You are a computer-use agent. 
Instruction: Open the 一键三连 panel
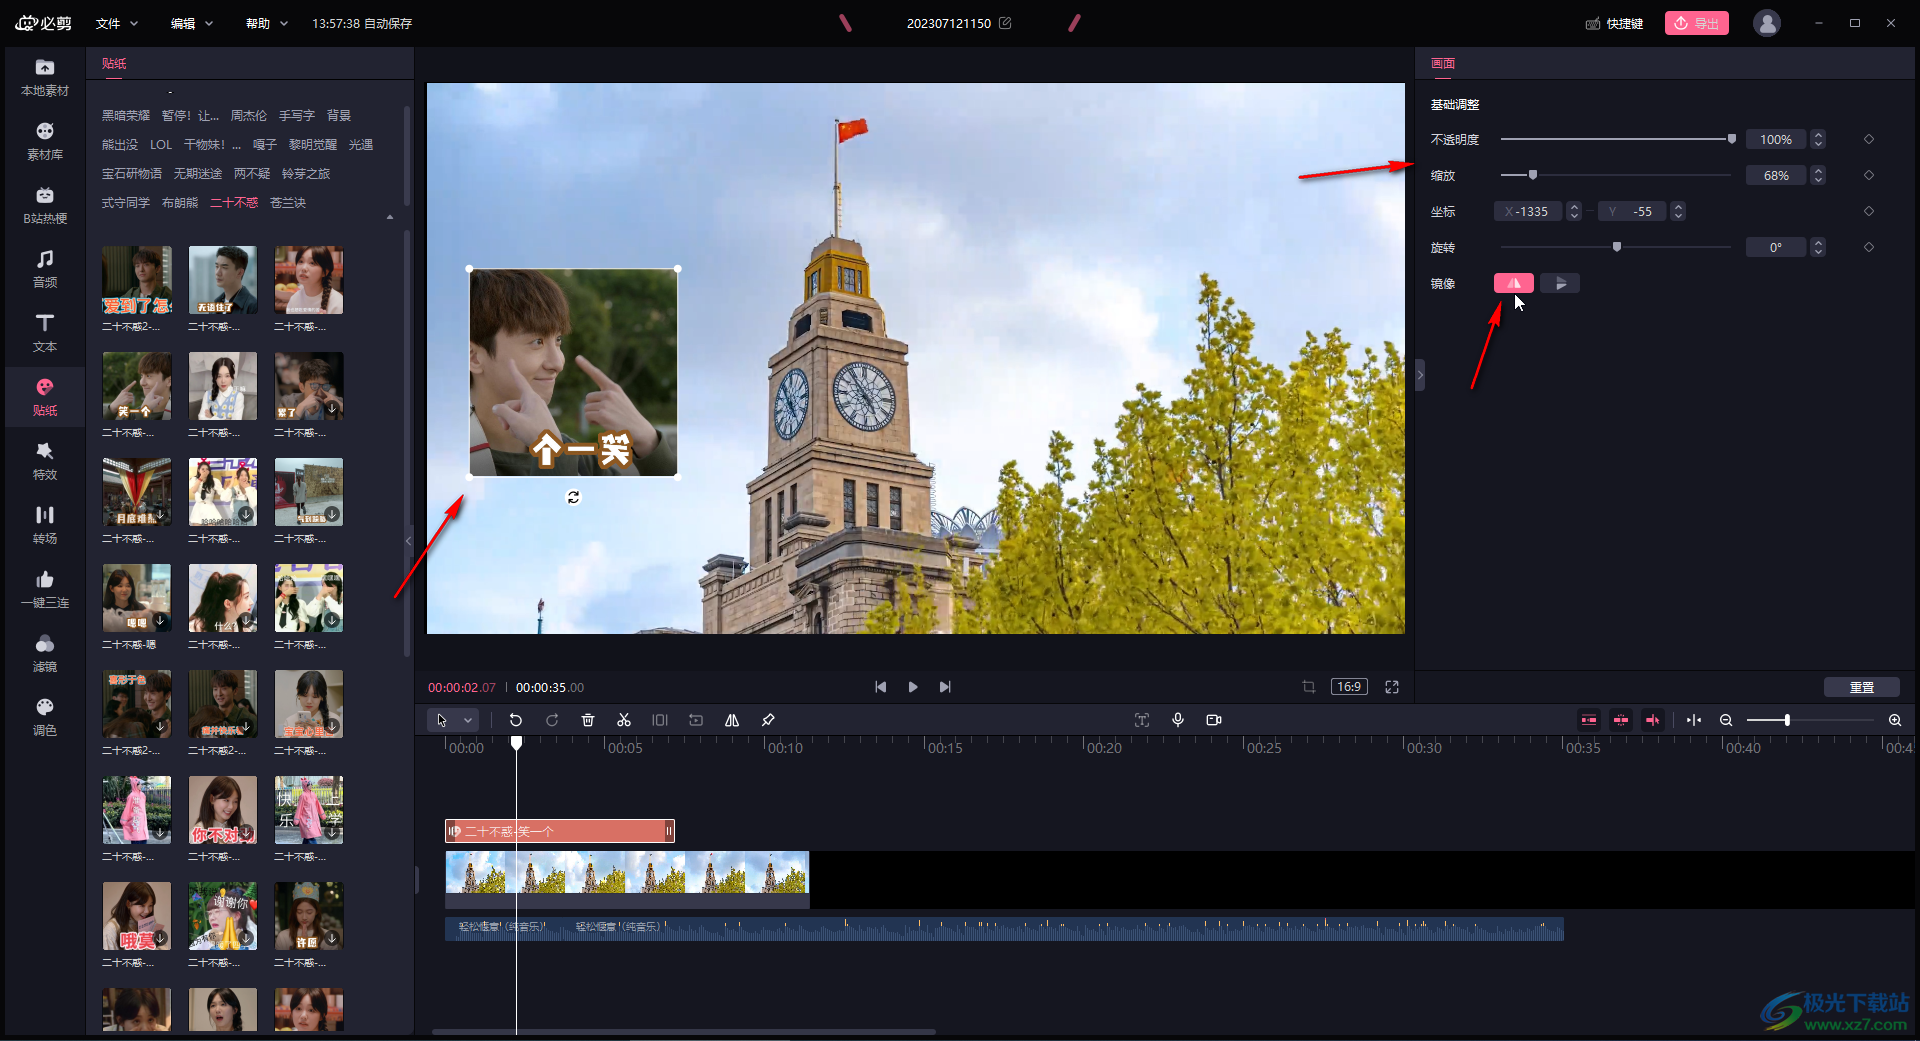point(45,590)
